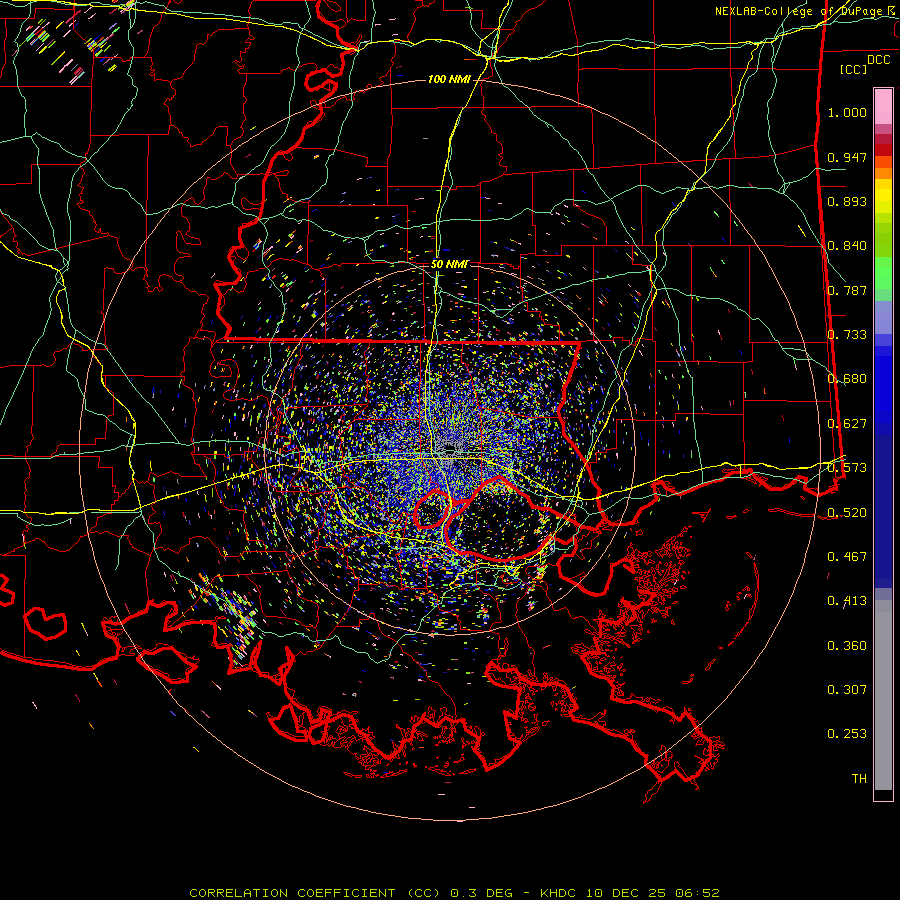The height and width of the screenshot is (900, 900).
Task: Click the 0.573 scale value
Action: [x=847, y=468]
